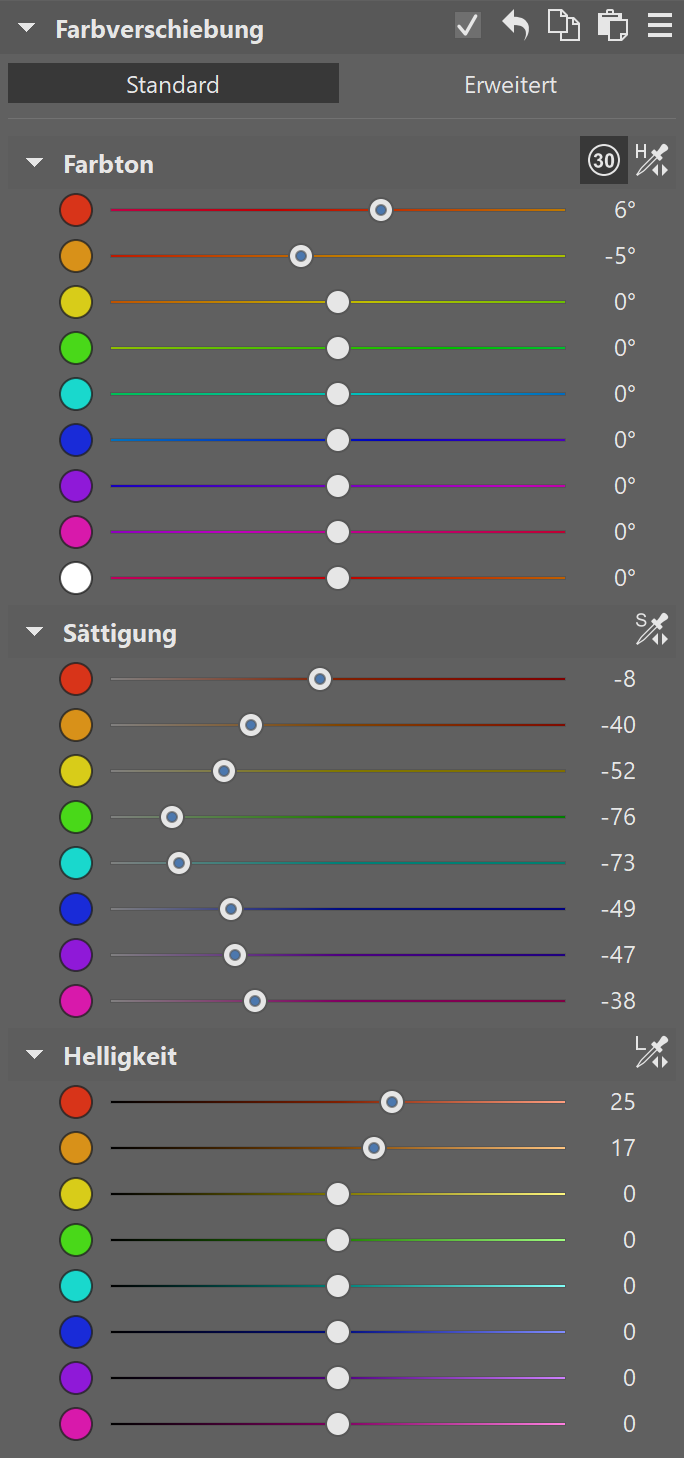Click the red swatch under Farbton
Viewport: 684px width, 1458px height.
coord(76,210)
